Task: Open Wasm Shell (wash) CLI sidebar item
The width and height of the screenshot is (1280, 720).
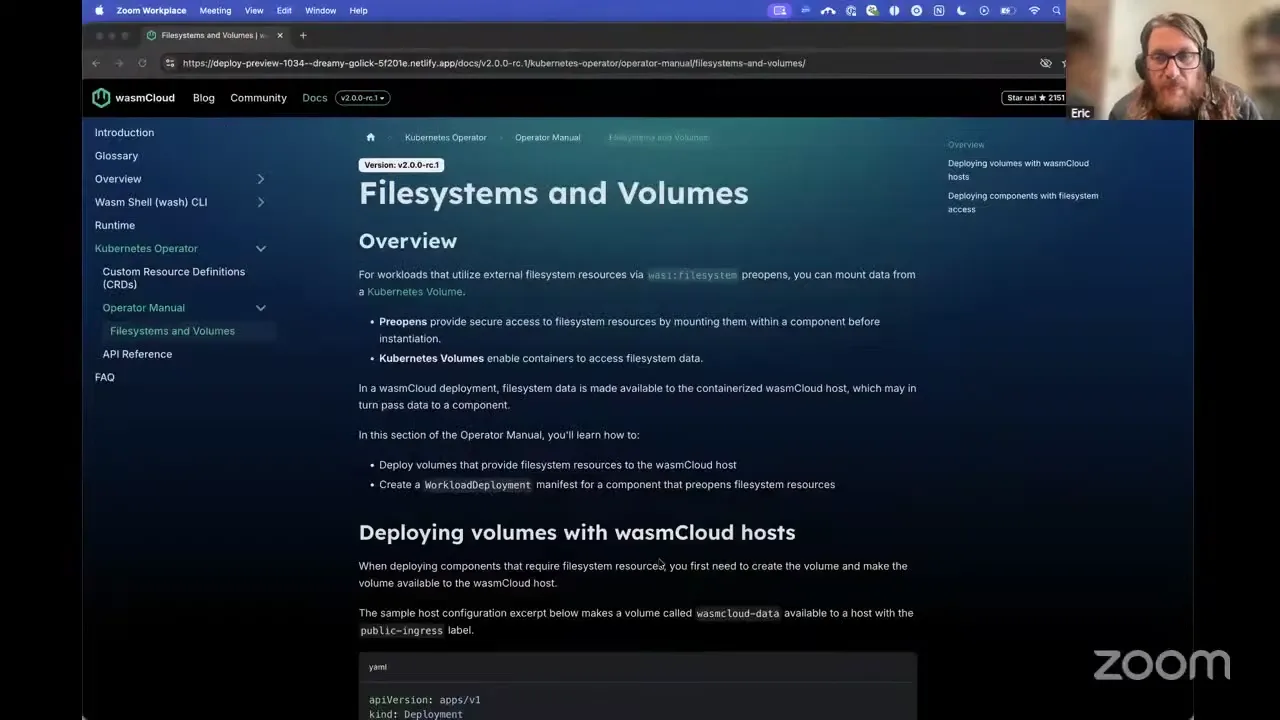Action: click(151, 202)
